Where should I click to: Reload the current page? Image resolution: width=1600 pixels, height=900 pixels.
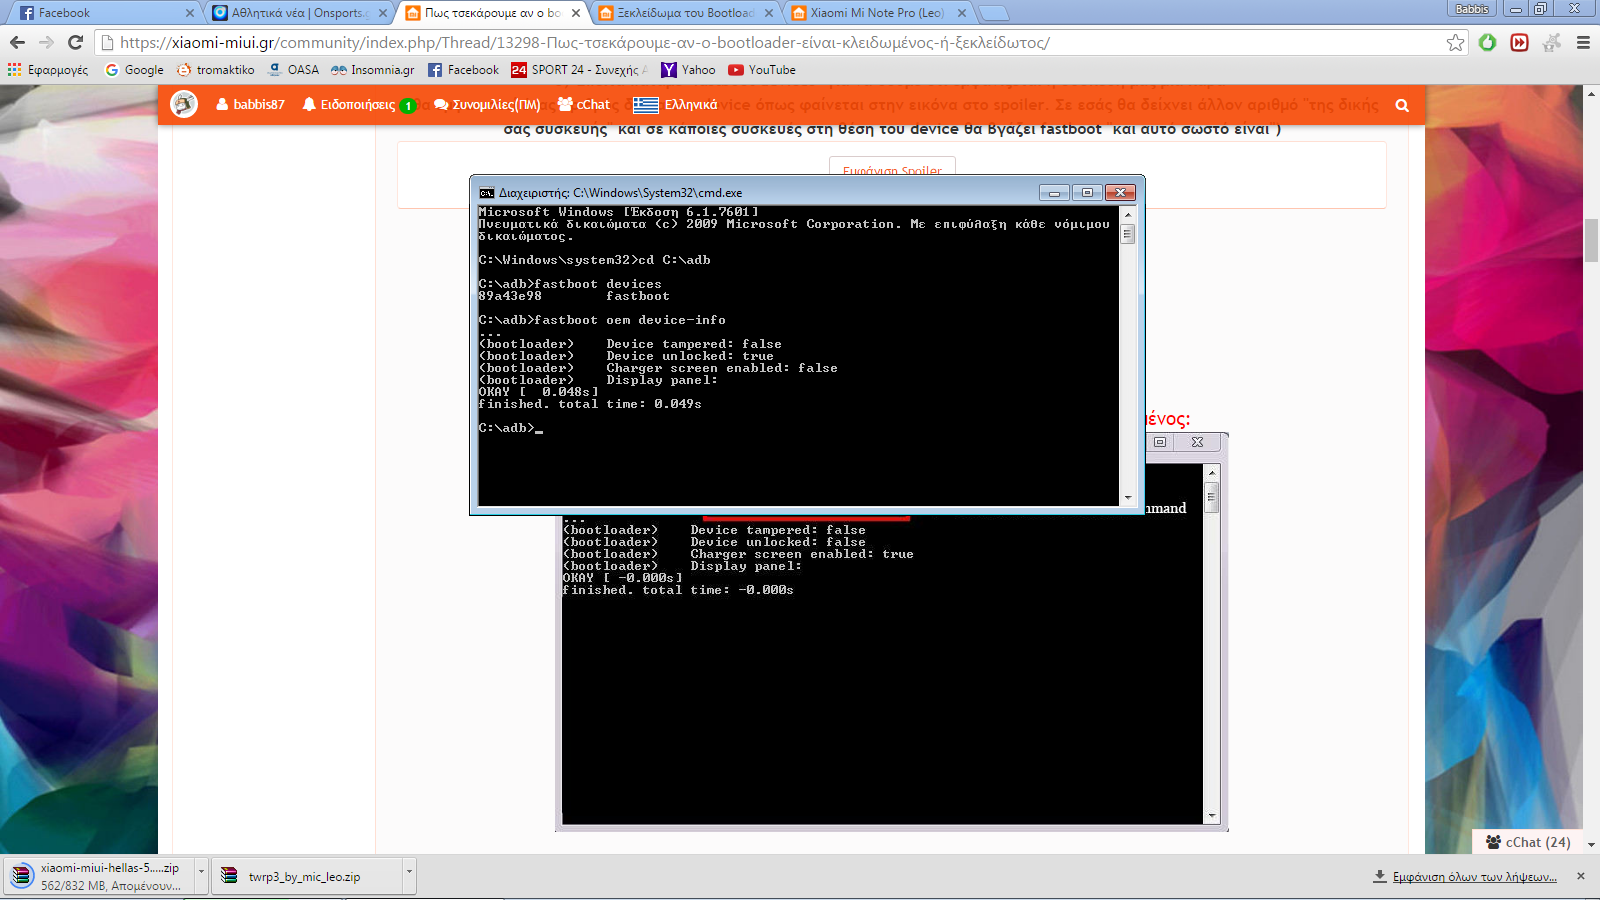pos(75,42)
